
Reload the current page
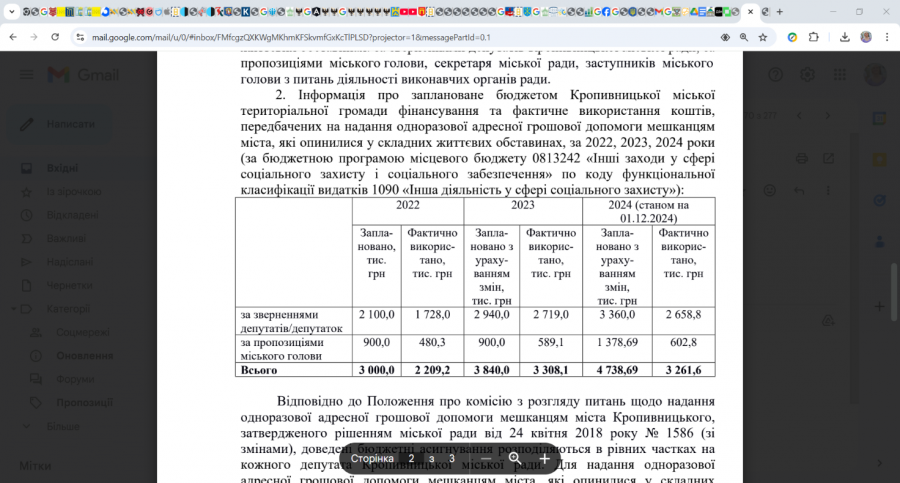click(x=55, y=37)
